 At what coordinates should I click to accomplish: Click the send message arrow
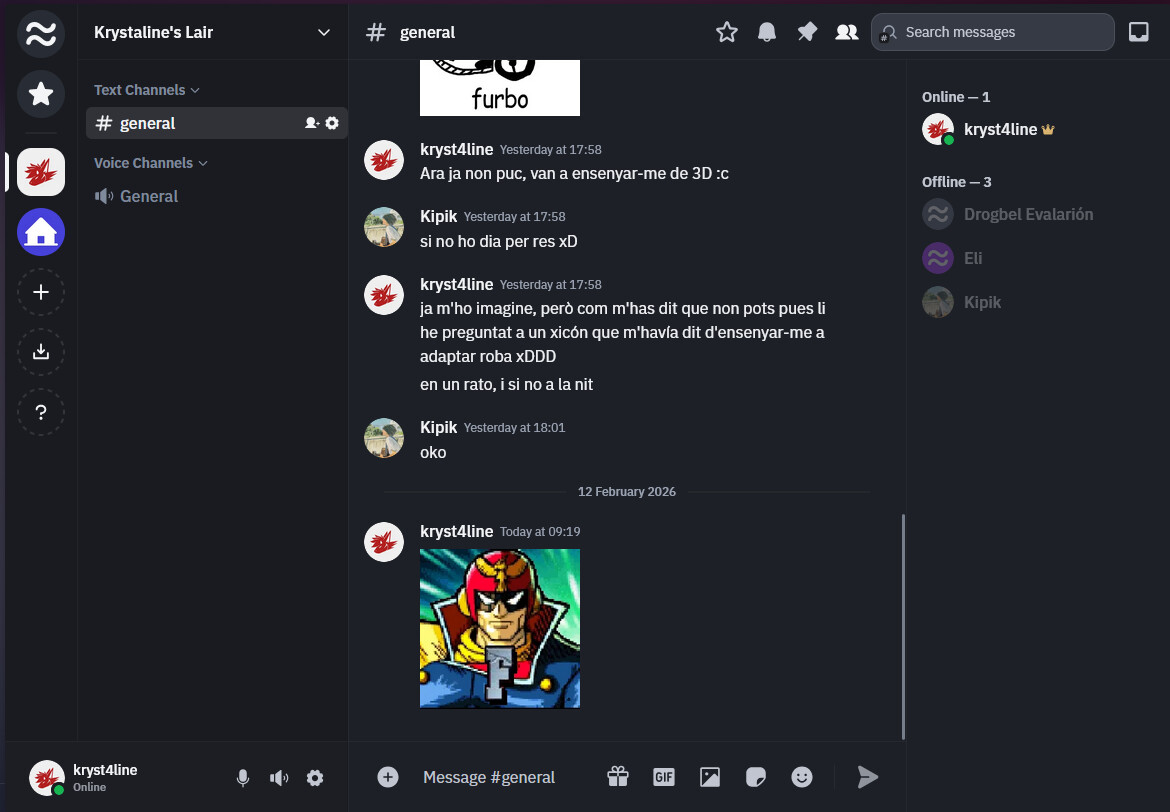pyautogui.click(x=868, y=777)
